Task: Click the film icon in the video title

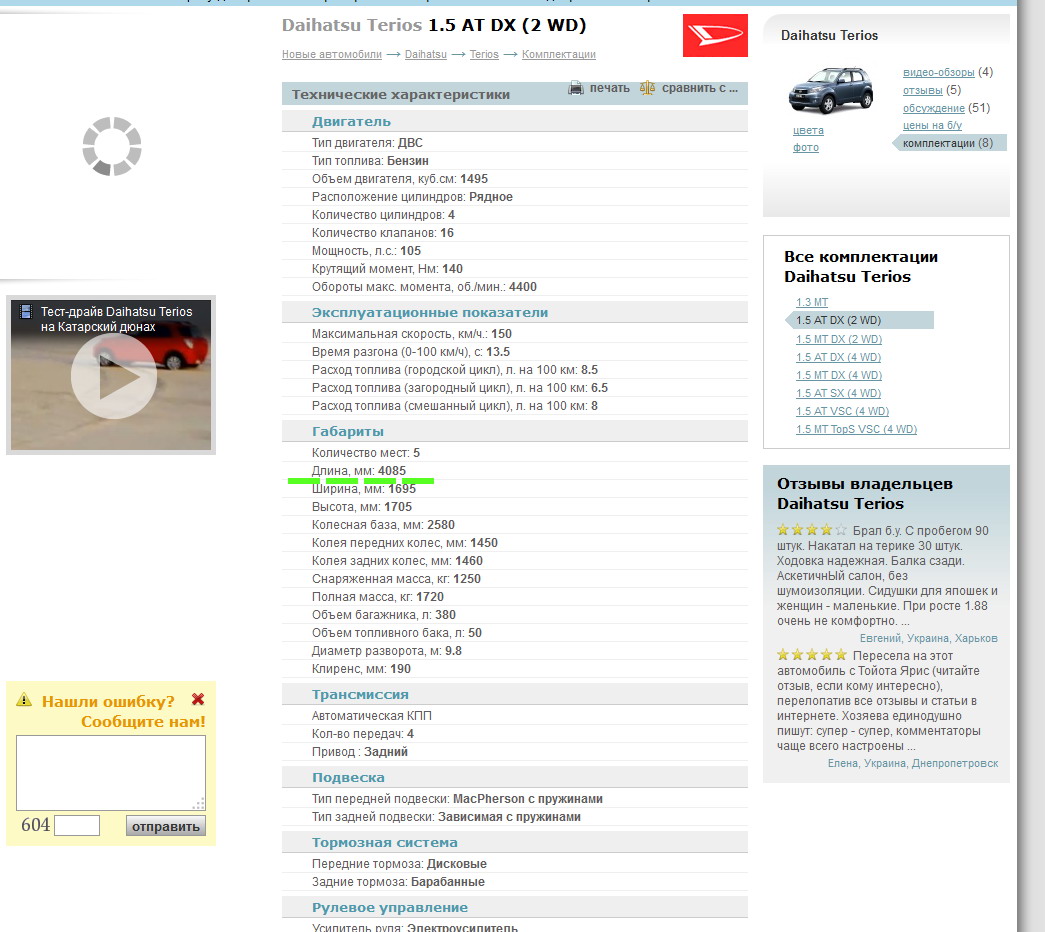Action: point(26,312)
